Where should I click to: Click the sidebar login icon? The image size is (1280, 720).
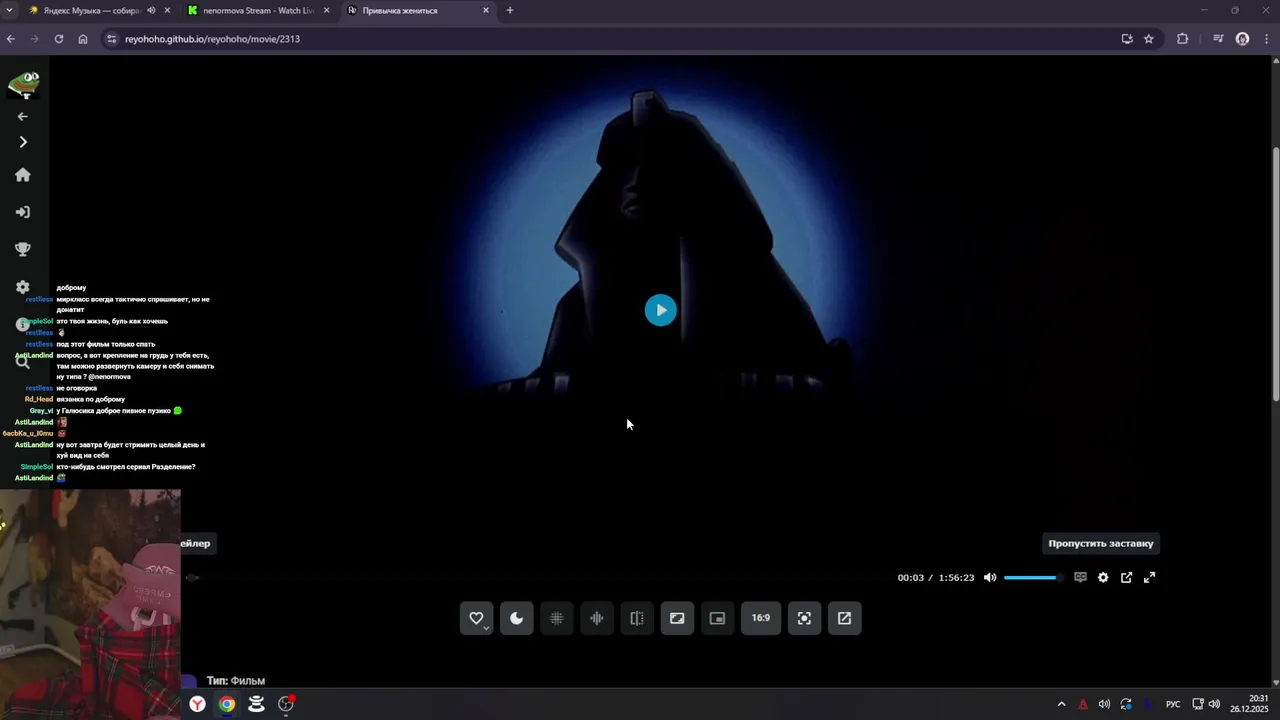click(x=23, y=212)
